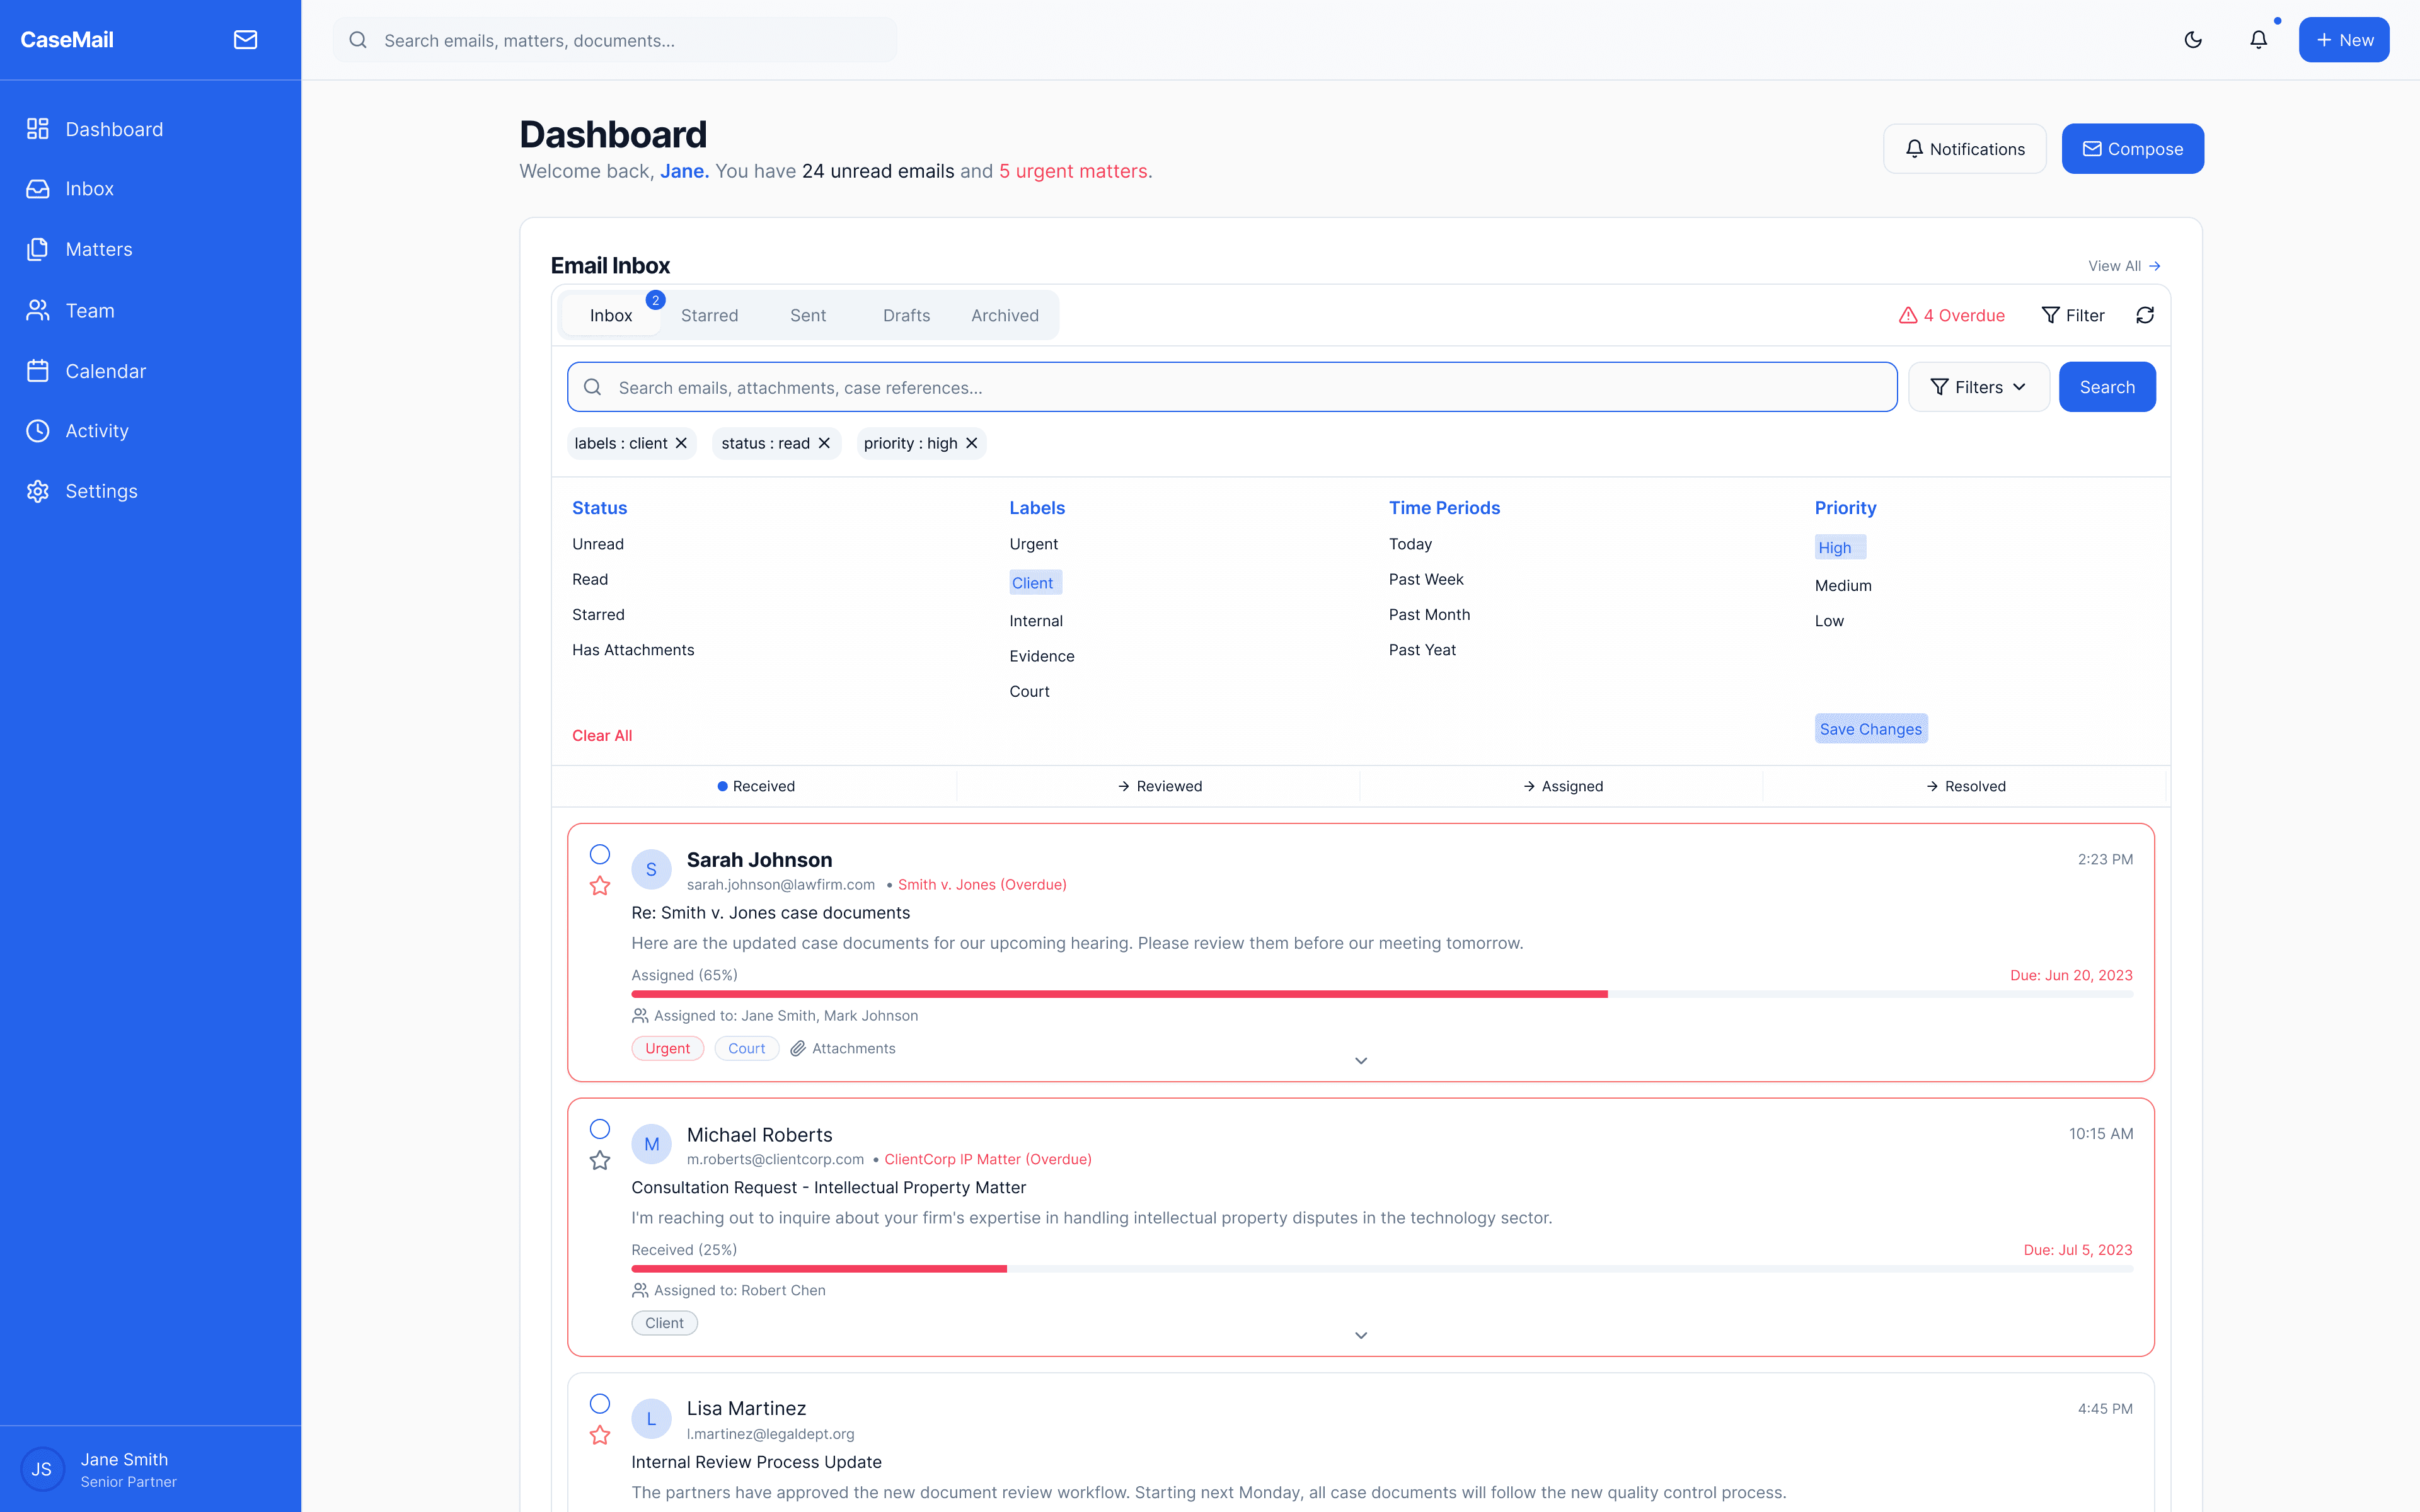Click the Court tag on Sarah's email
2420x1512 pixels.
tap(747, 1048)
